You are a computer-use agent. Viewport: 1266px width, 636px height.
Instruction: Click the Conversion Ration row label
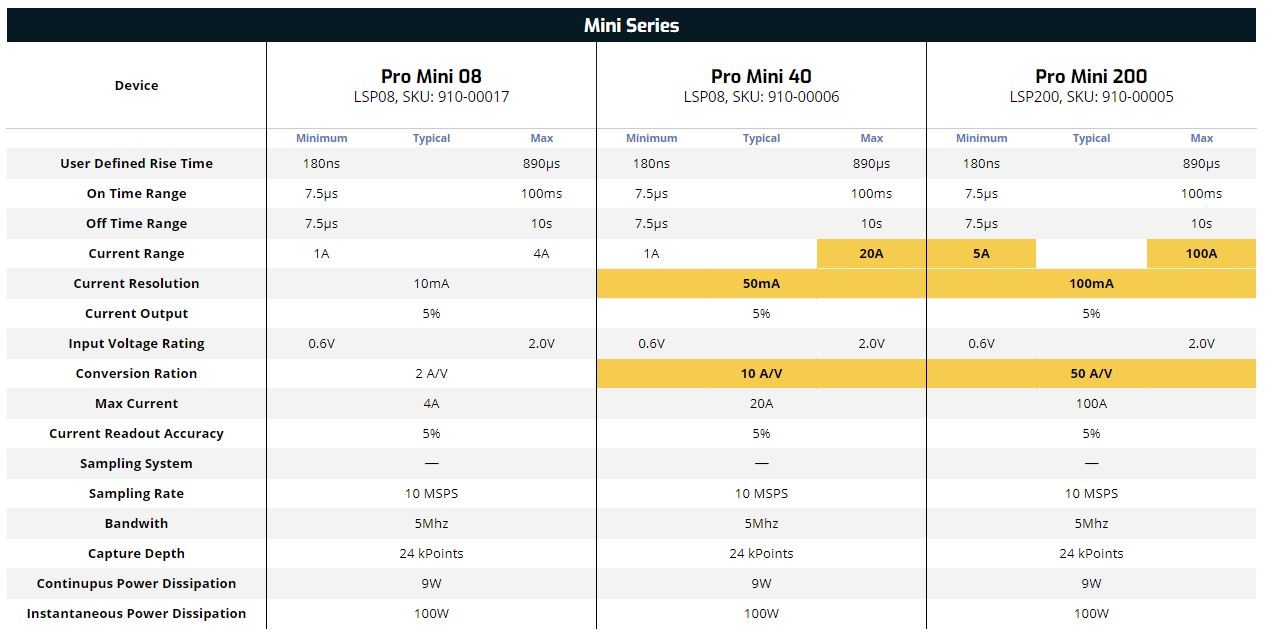136,373
